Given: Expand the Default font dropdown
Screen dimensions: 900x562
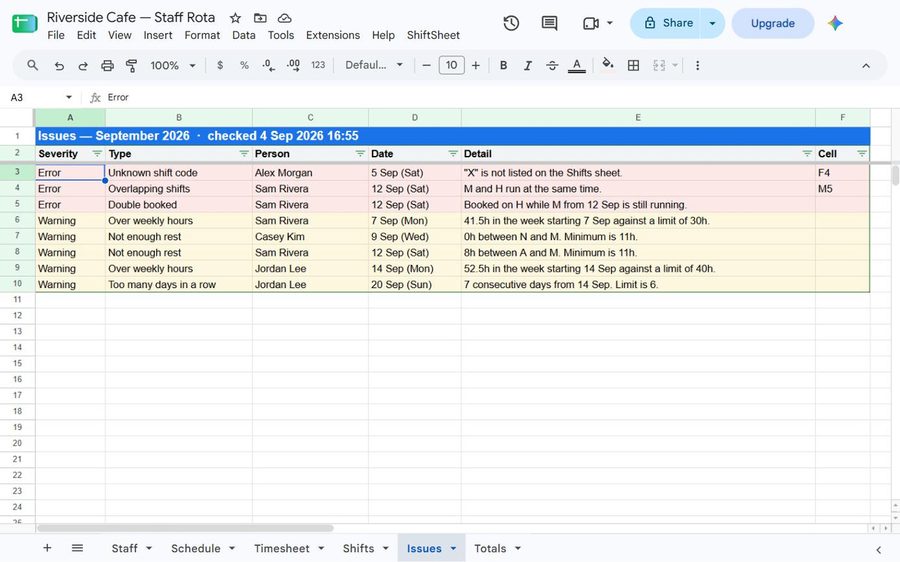Looking at the screenshot, I should pos(374,65).
